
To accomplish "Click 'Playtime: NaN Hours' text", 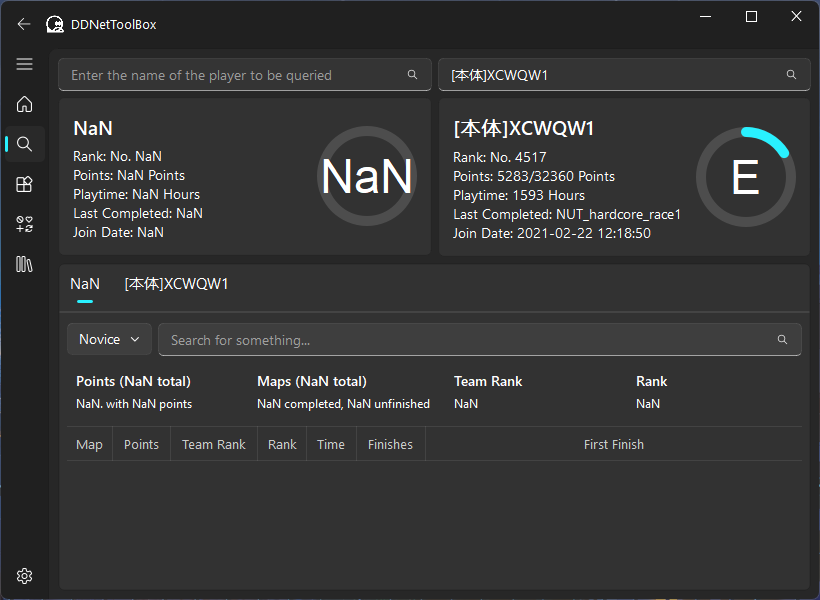I will pyautogui.click(x=136, y=194).
